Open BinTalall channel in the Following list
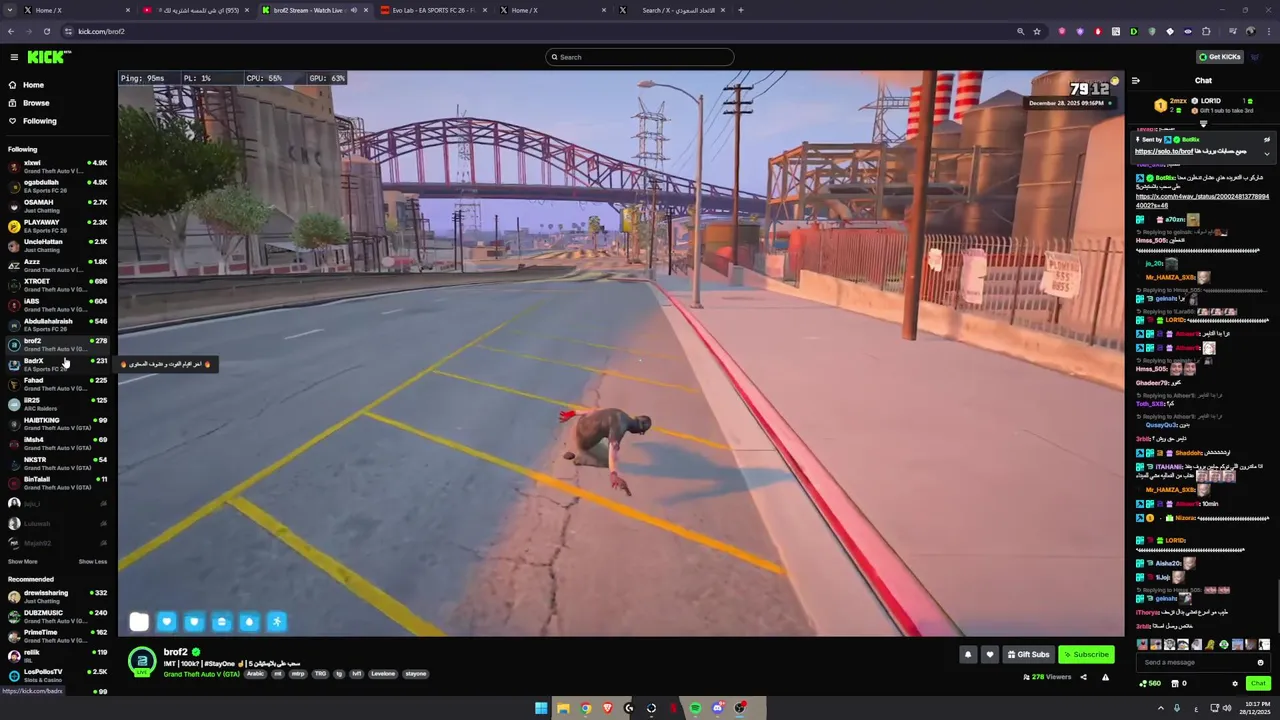Screen dimensions: 1280x720 pos(57,483)
